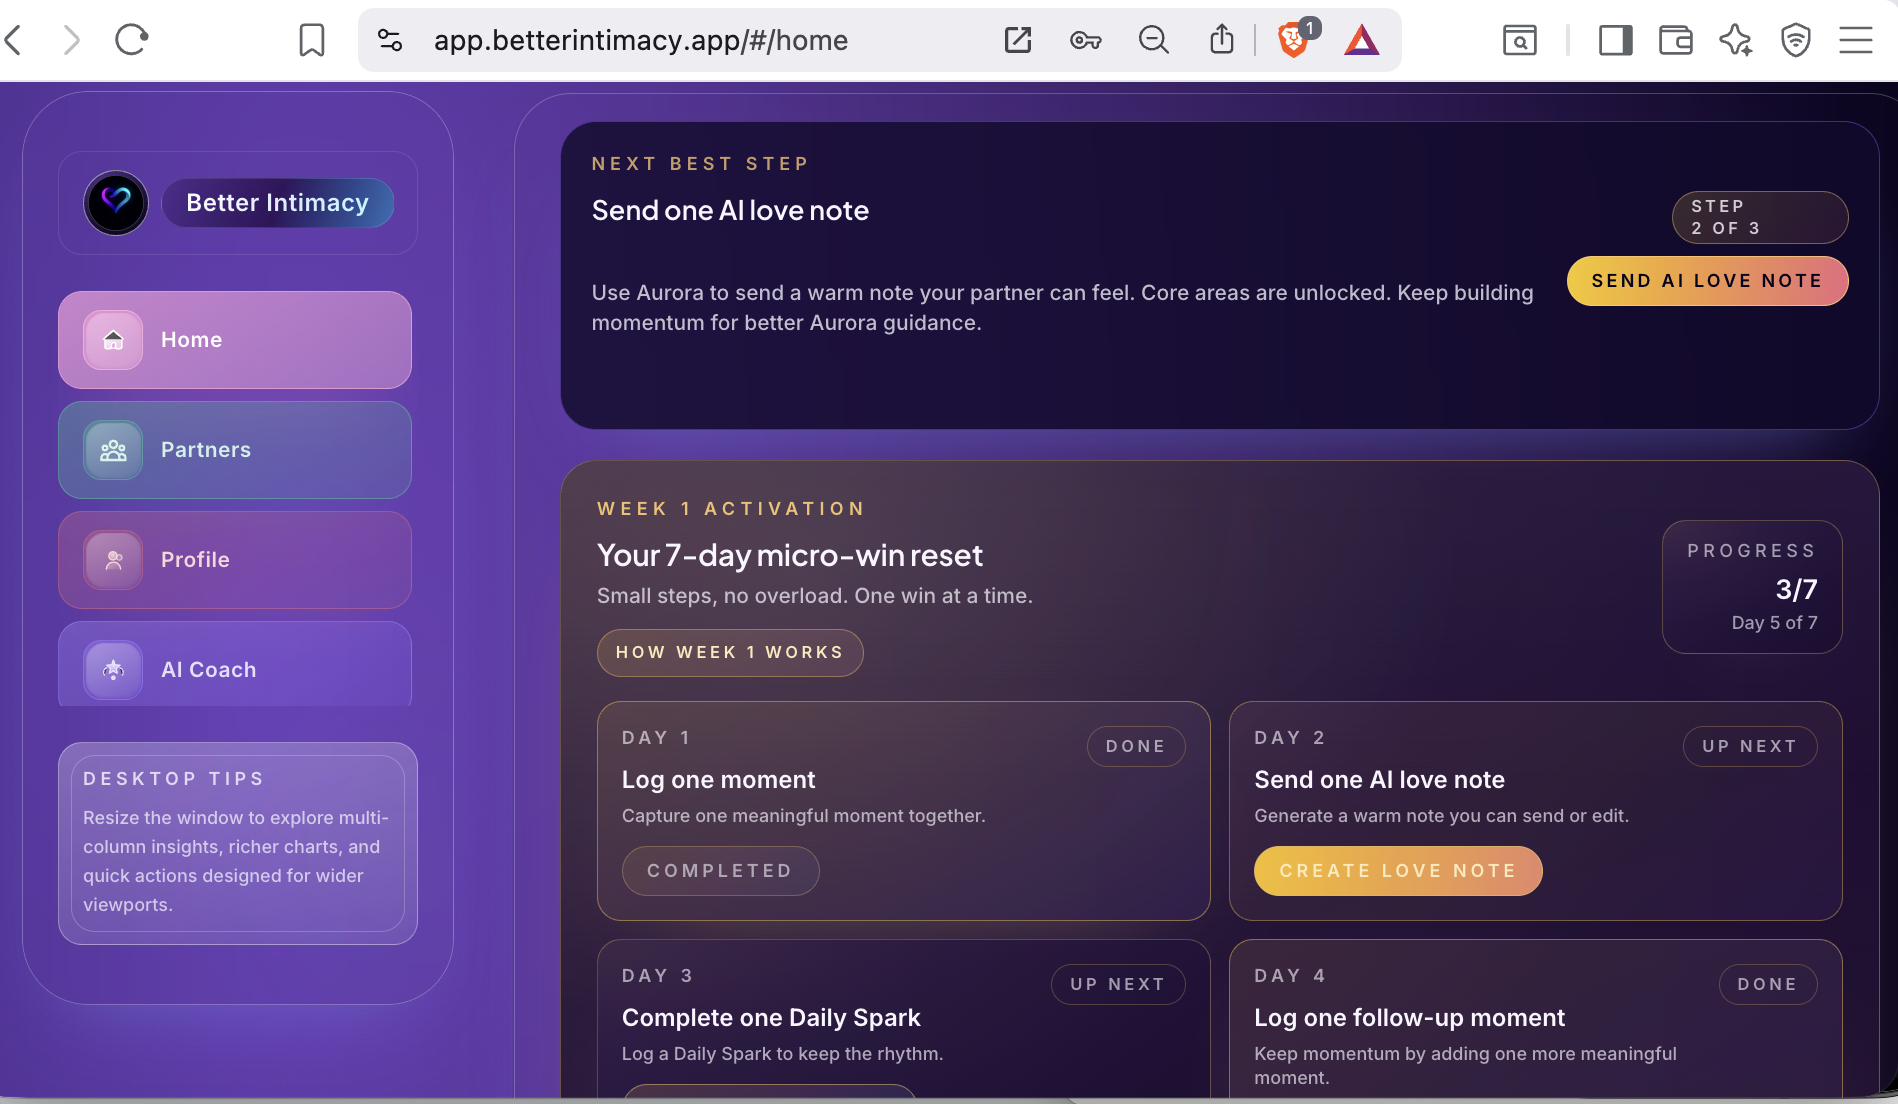Open the Brave Wallet icon
This screenshot has height=1104, width=1898.
[1676, 40]
